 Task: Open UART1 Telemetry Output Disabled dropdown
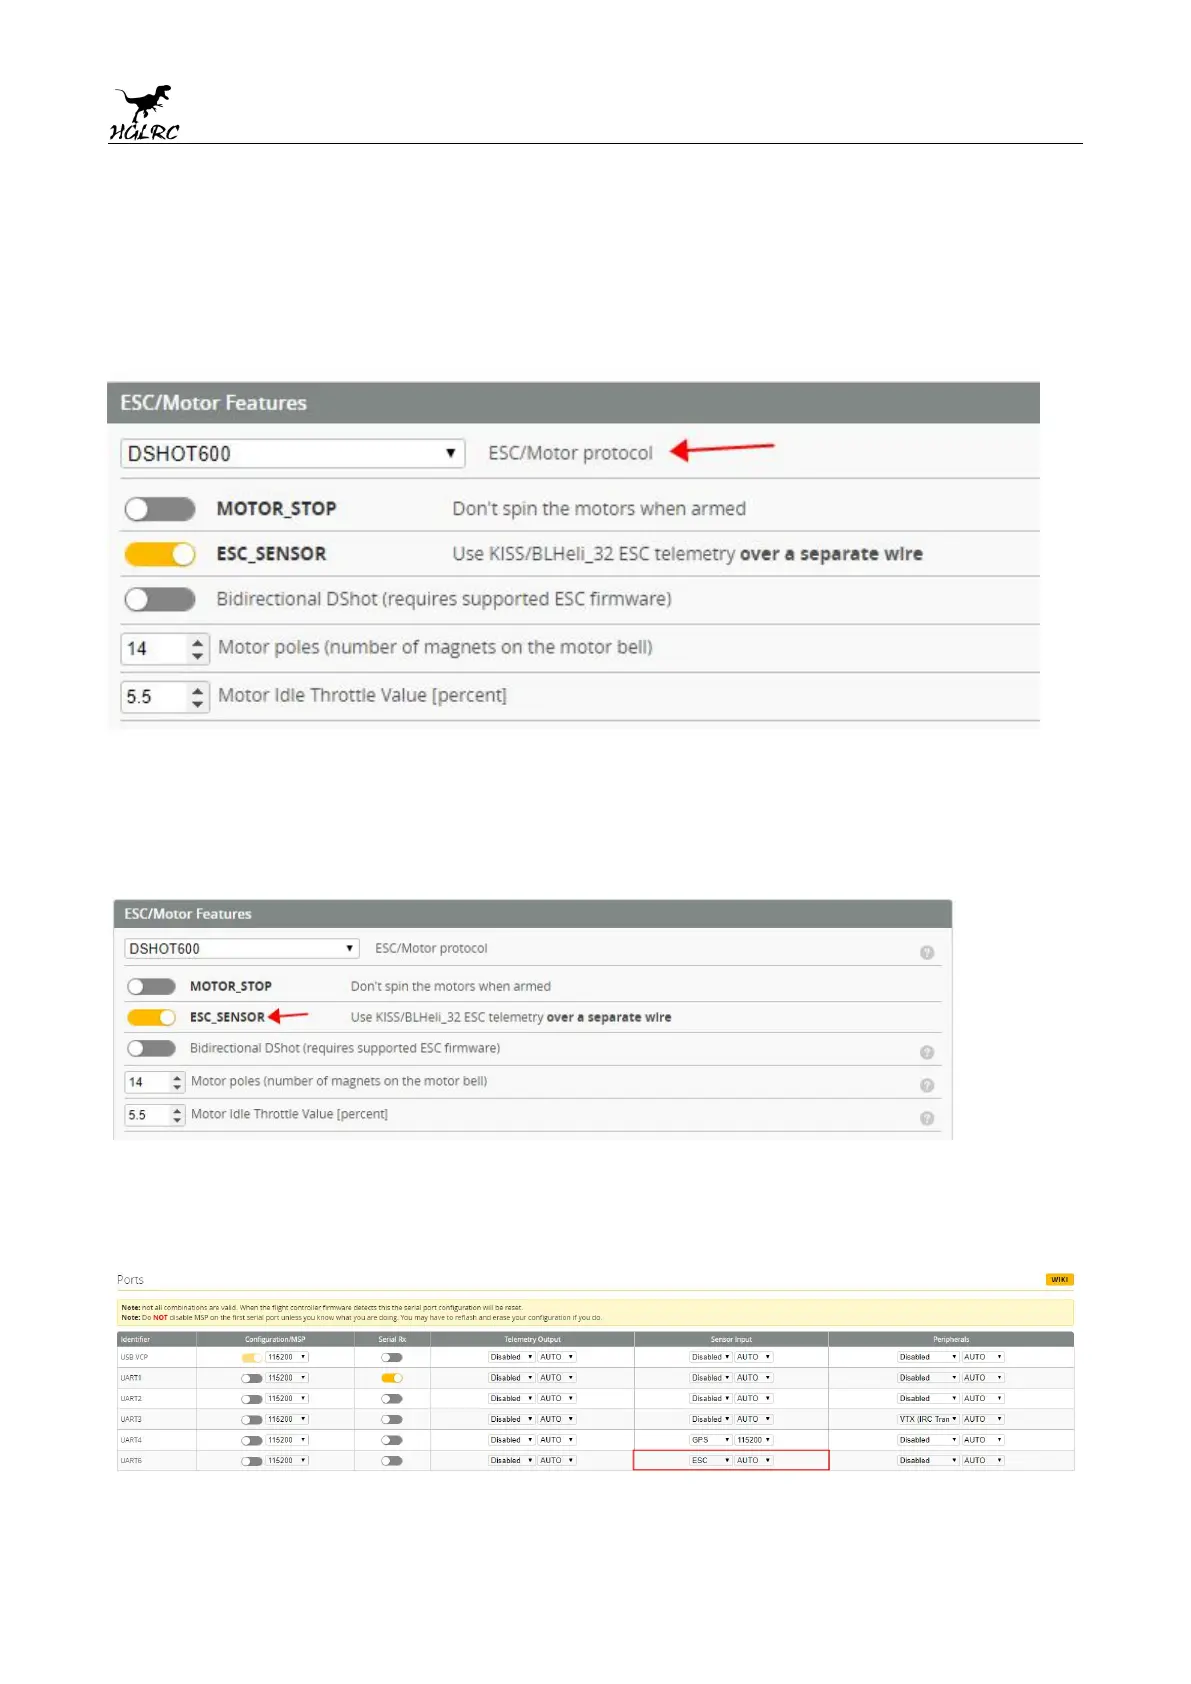(512, 1378)
